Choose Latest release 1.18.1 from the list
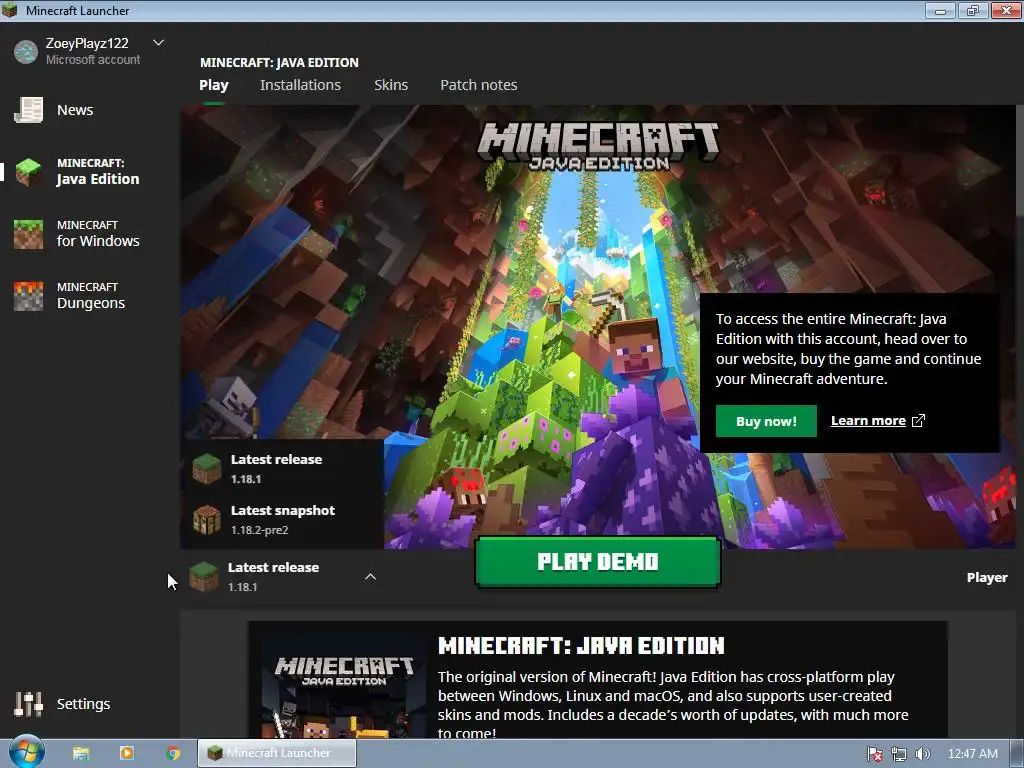Viewport: 1024px width, 768px height. click(282, 468)
